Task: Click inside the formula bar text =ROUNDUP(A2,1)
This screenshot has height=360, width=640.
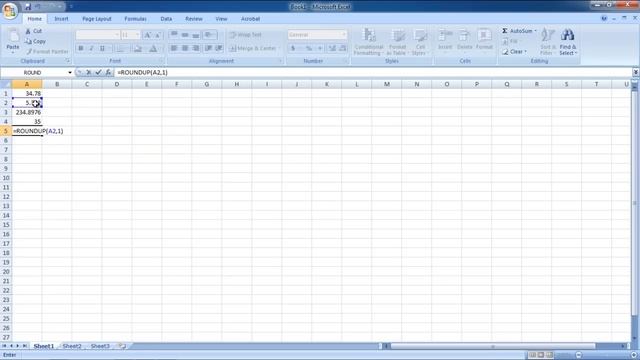Action: (x=142, y=72)
